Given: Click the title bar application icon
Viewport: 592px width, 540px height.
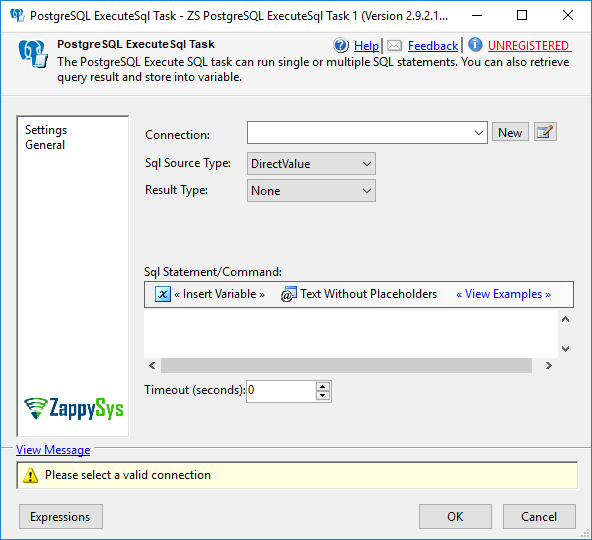Looking at the screenshot, I should (x=17, y=15).
